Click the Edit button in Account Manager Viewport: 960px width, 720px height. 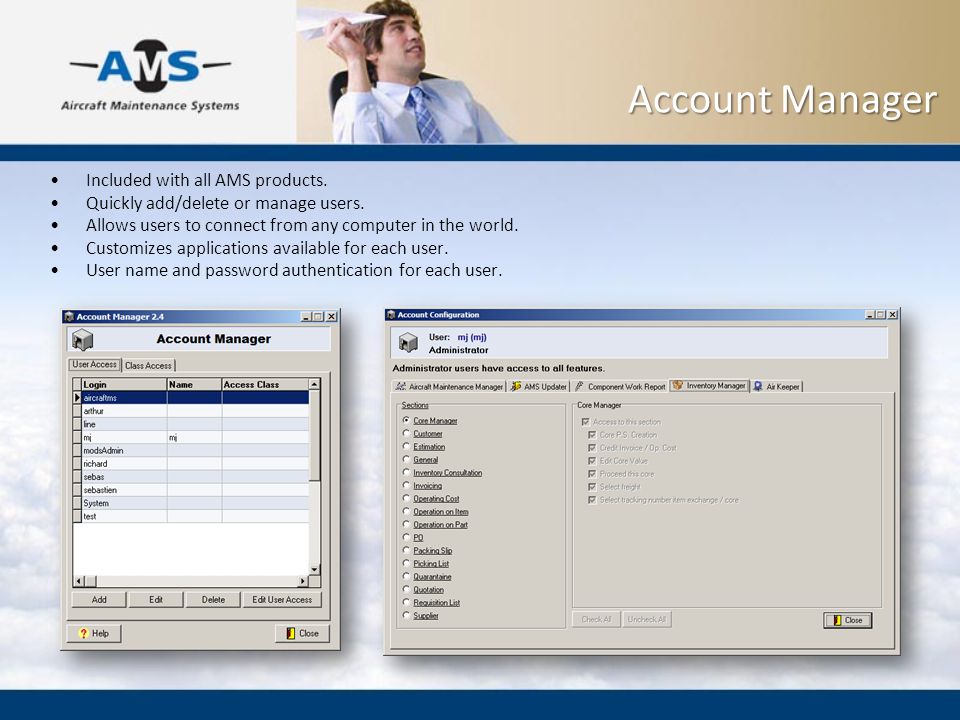156,599
